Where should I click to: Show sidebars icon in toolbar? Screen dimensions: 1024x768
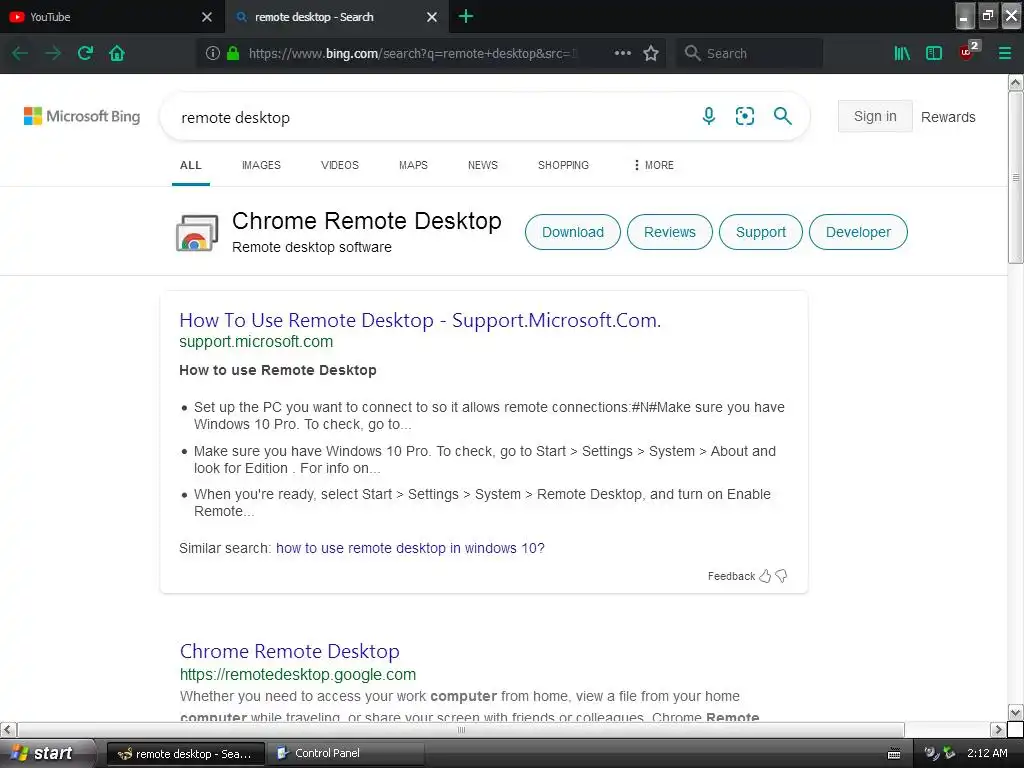click(934, 54)
